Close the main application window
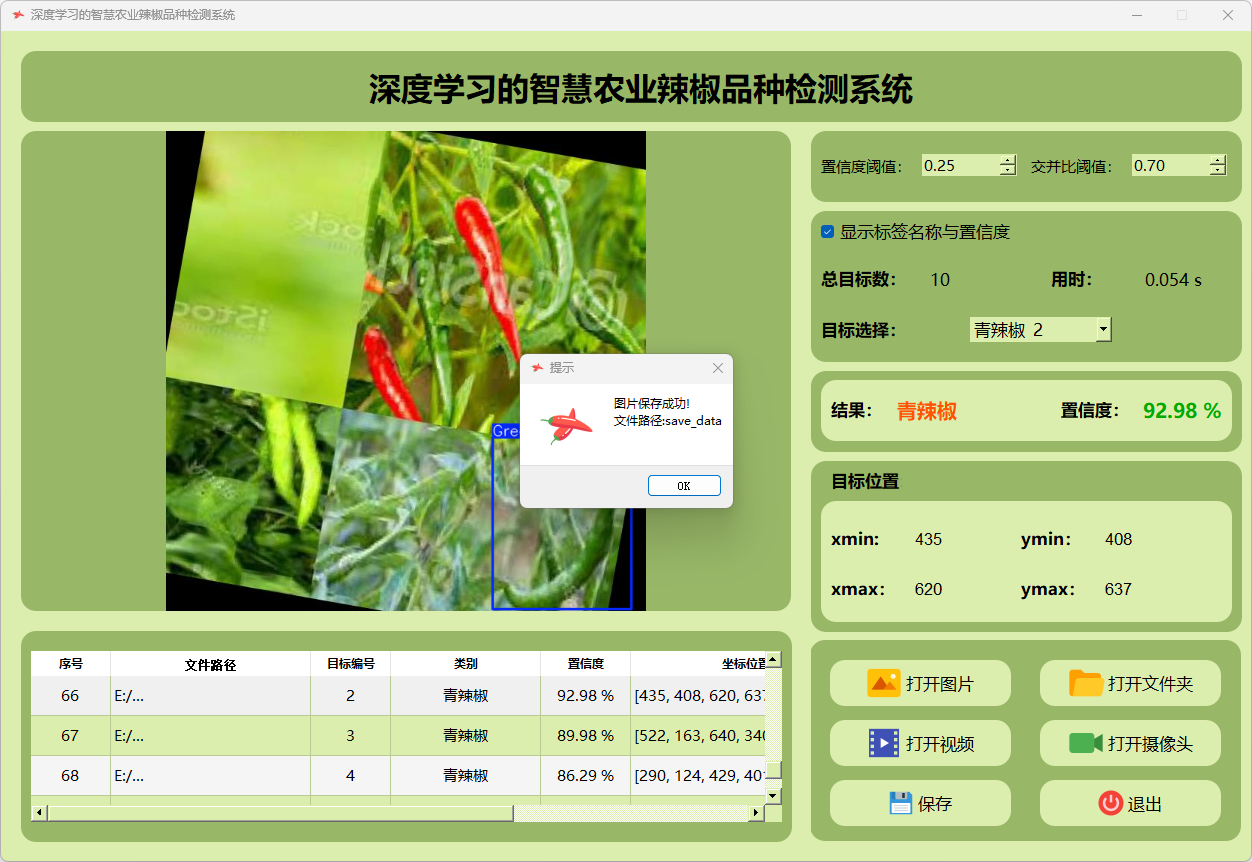 [1228, 15]
